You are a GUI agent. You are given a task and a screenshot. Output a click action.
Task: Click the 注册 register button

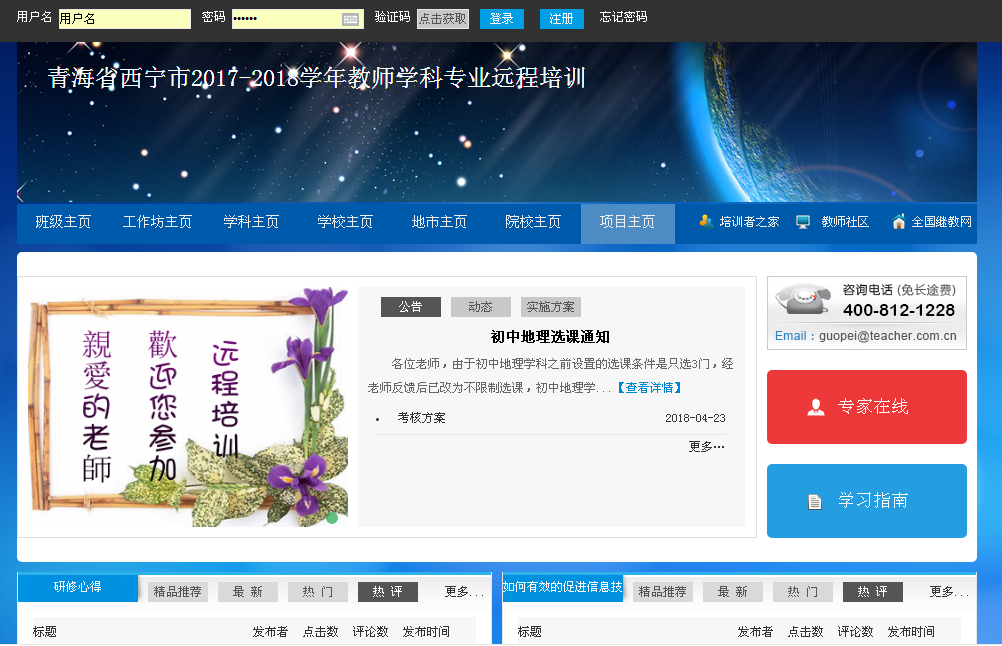coord(561,19)
